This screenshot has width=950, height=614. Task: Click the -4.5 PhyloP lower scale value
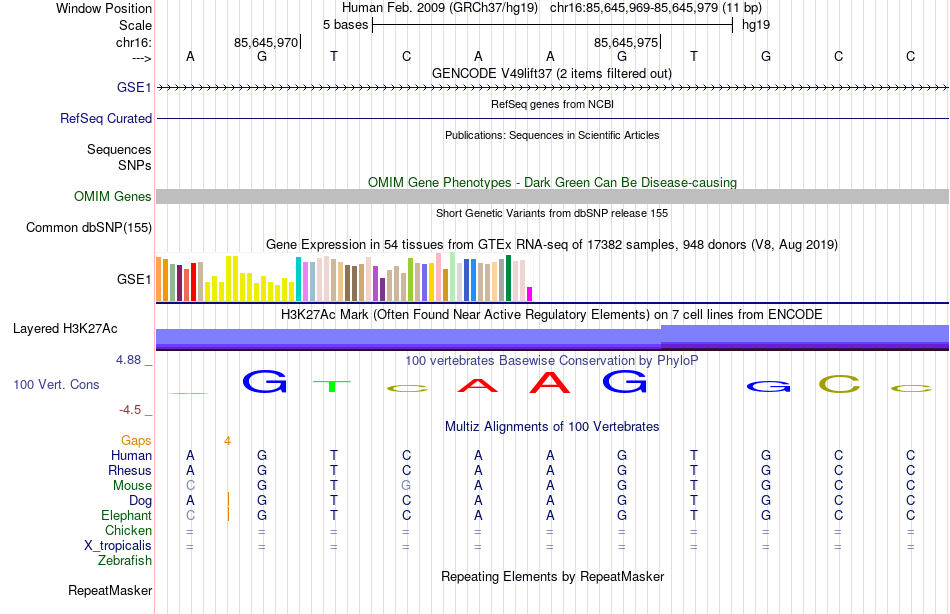click(130, 410)
